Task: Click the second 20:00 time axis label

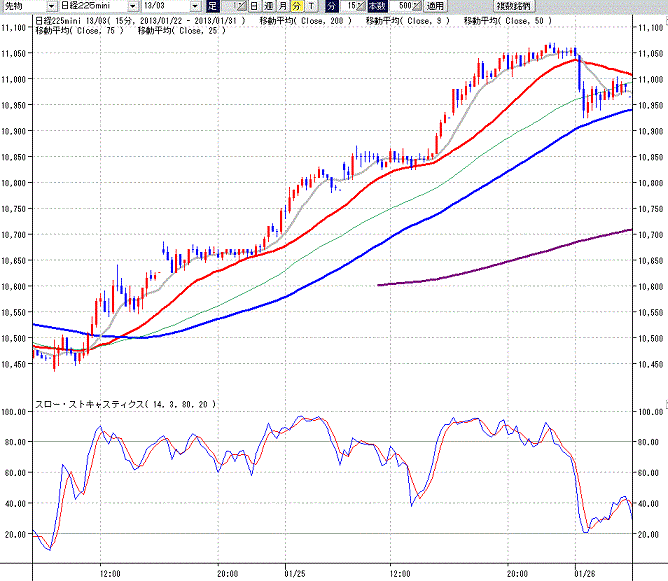Action: [x=517, y=574]
